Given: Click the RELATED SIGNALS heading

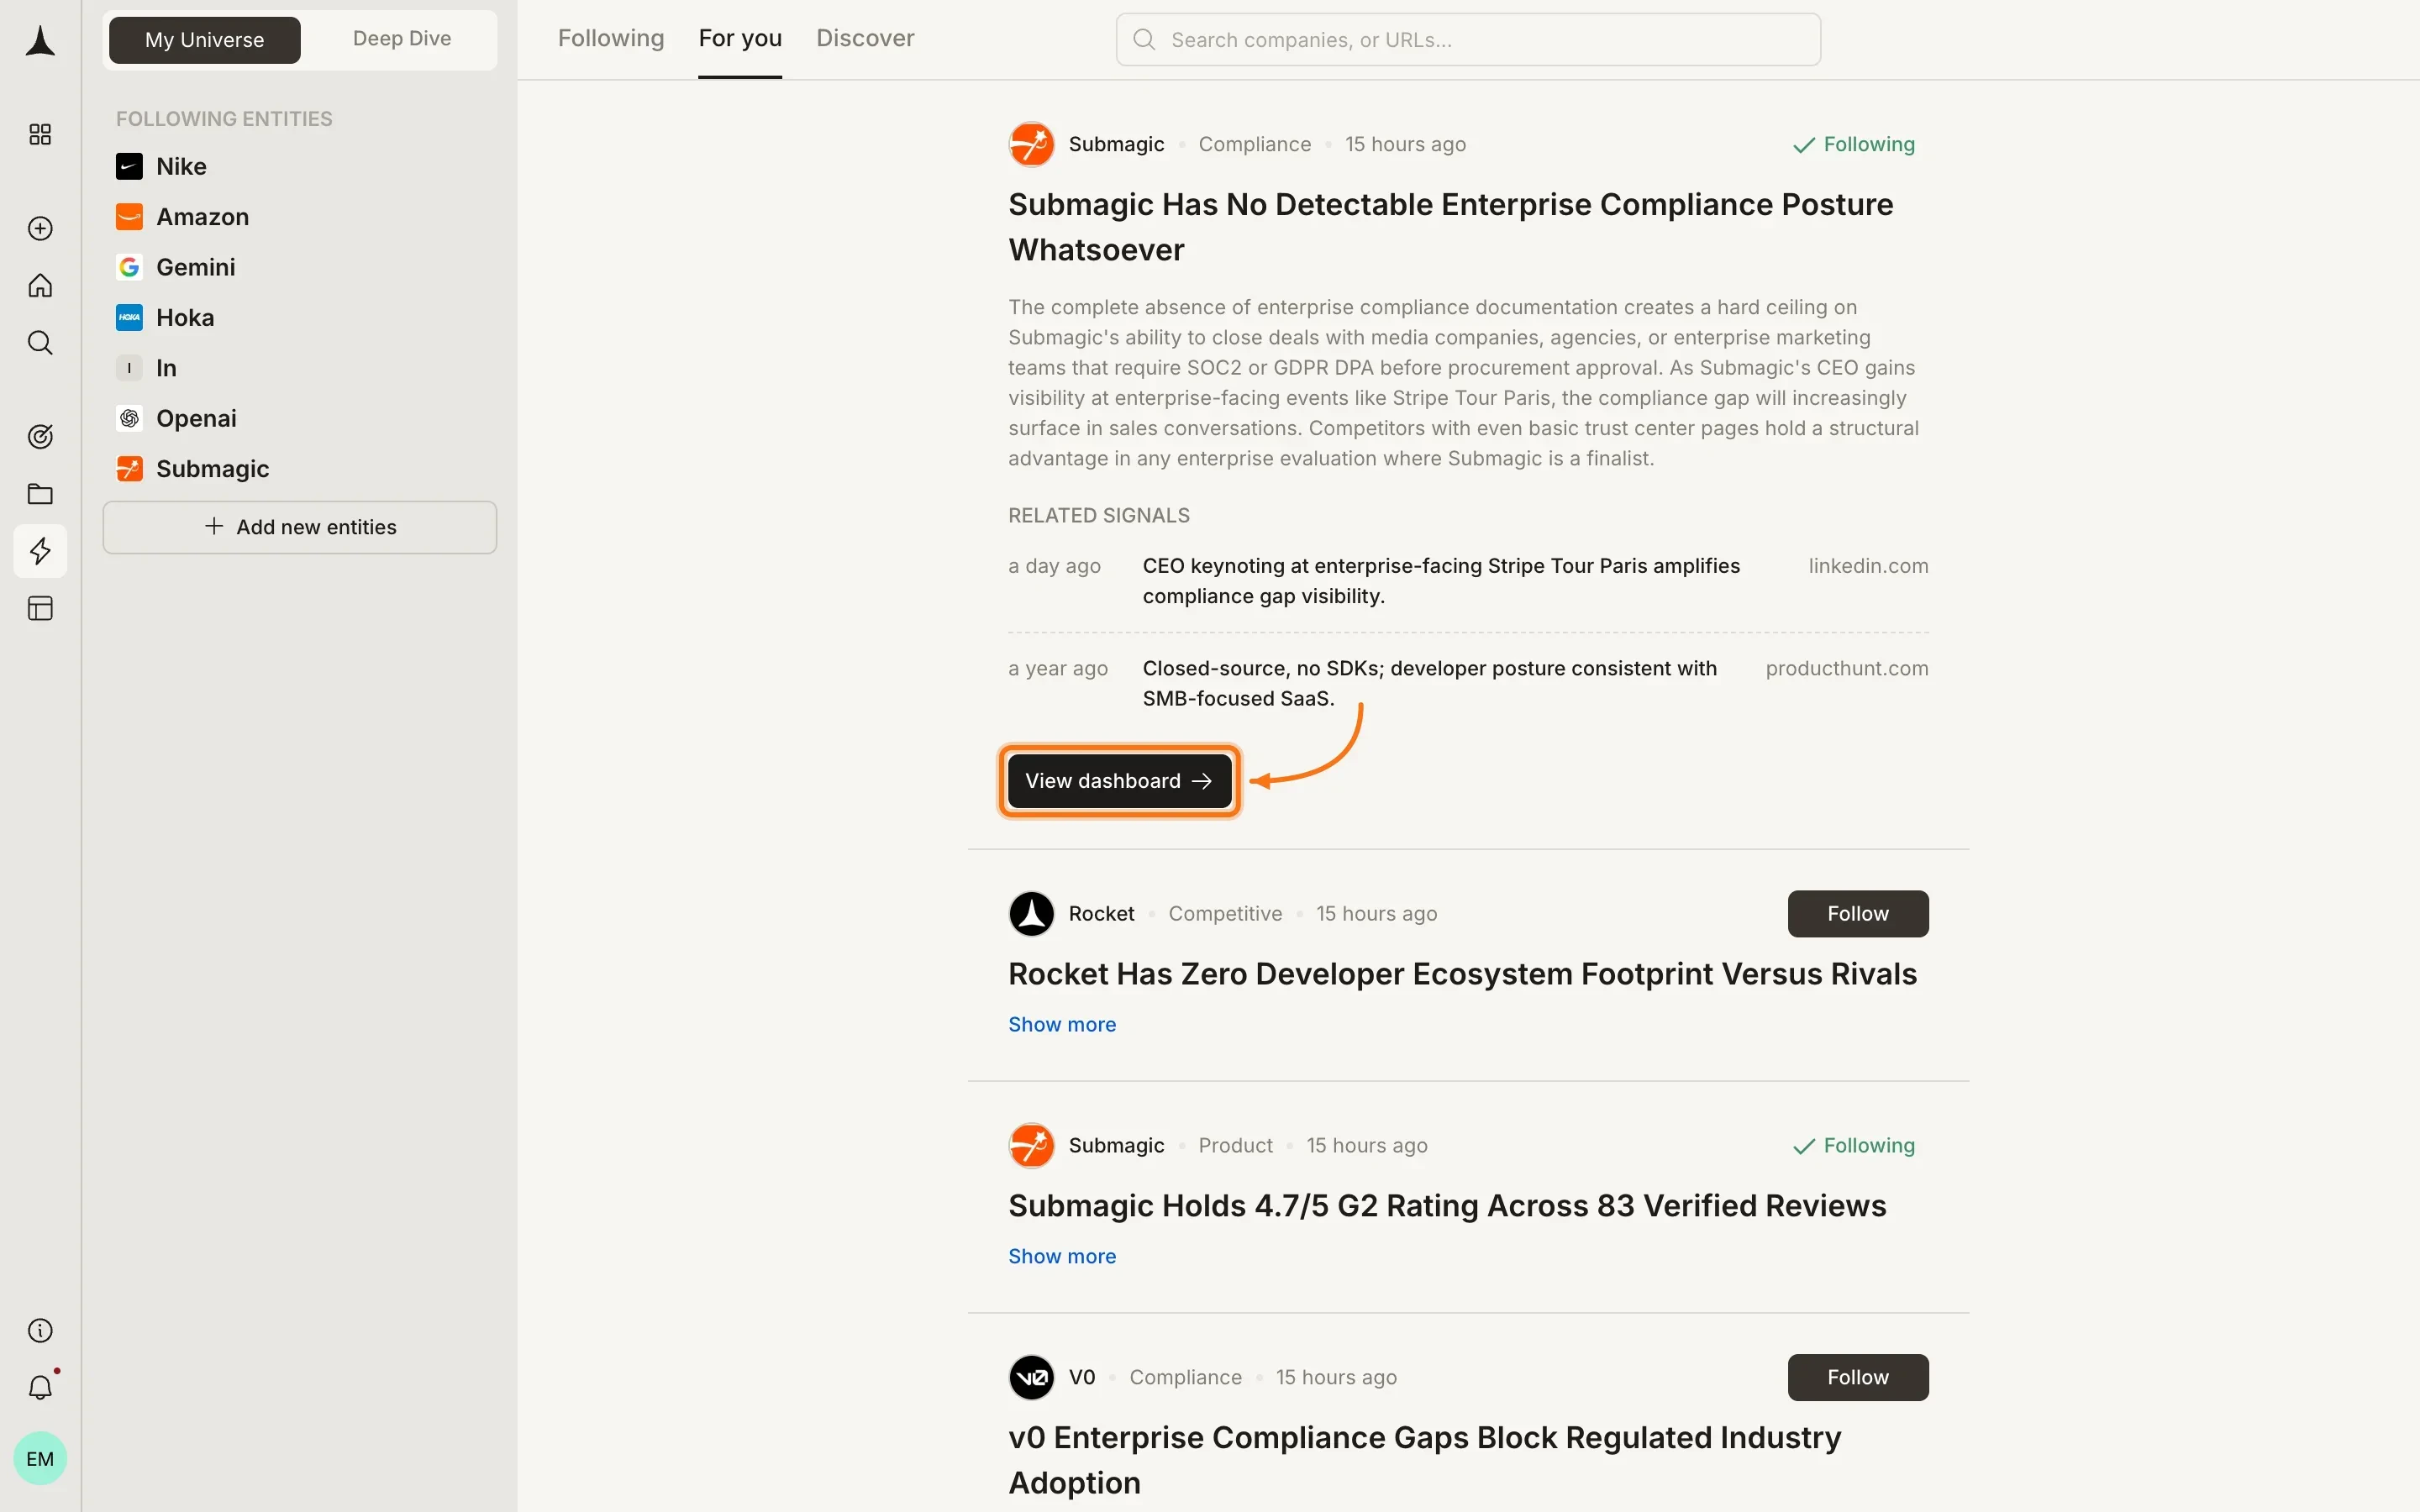Looking at the screenshot, I should pyautogui.click(x=1098, y=515).
